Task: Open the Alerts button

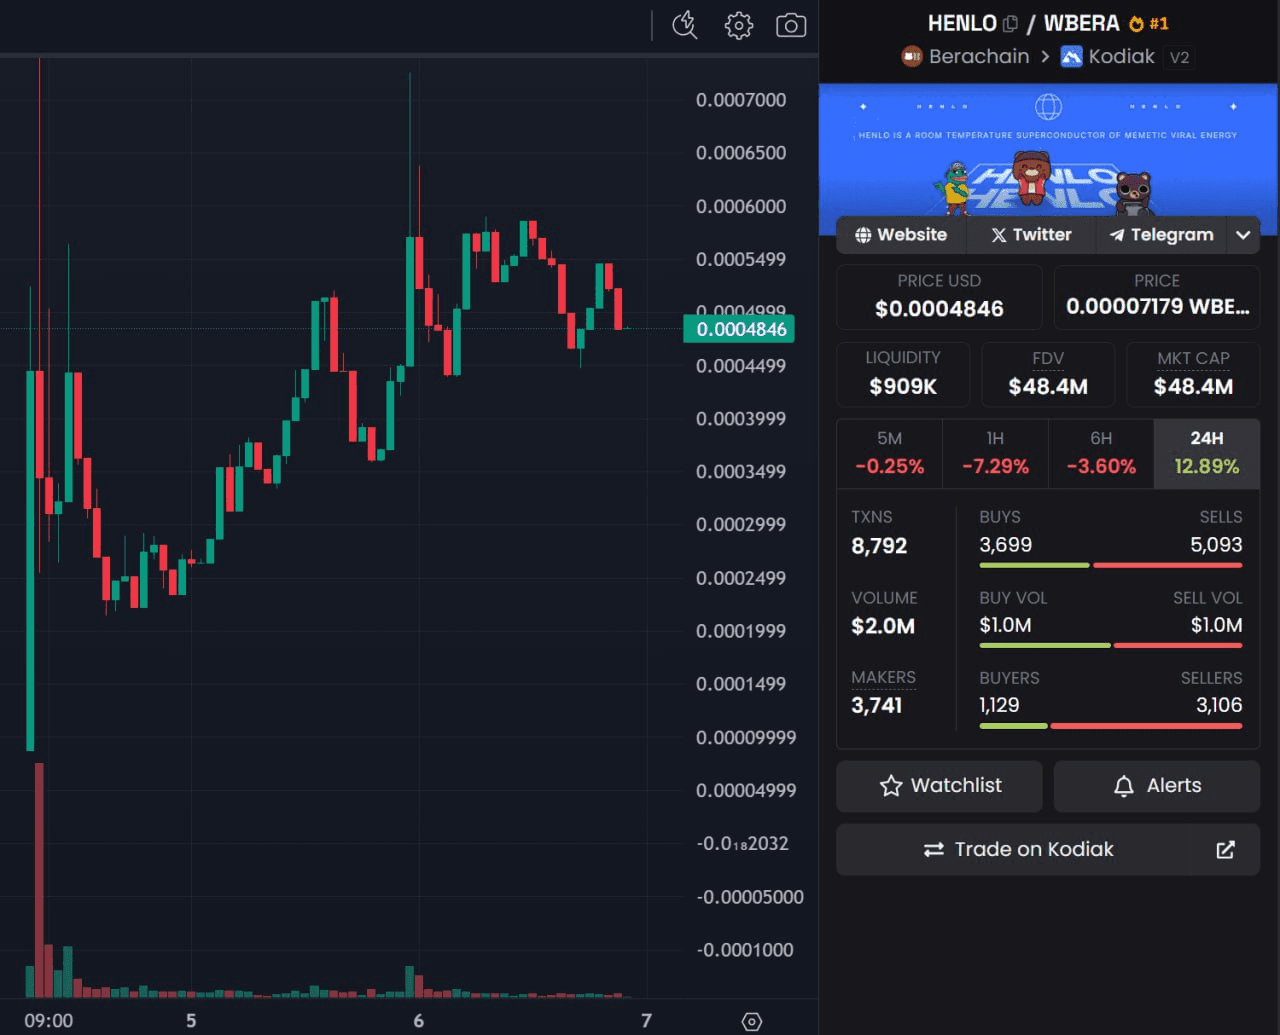Action: click(x=1157, y=786)
